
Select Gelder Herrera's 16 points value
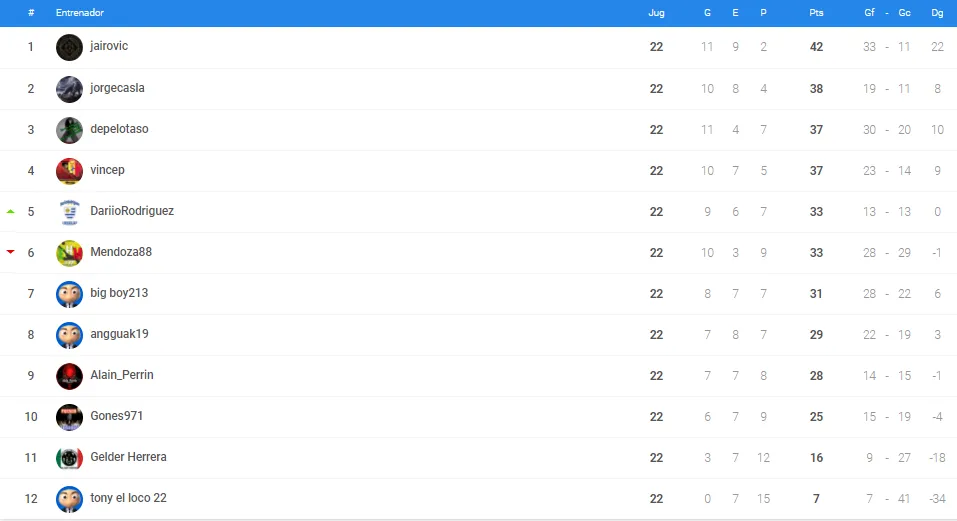pyautogui.click(x=816, y=458)
